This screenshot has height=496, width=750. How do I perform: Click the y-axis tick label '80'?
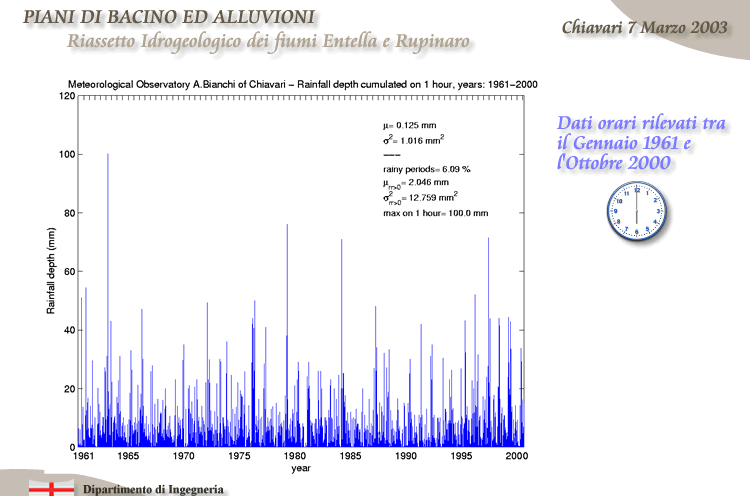[70, 213]
